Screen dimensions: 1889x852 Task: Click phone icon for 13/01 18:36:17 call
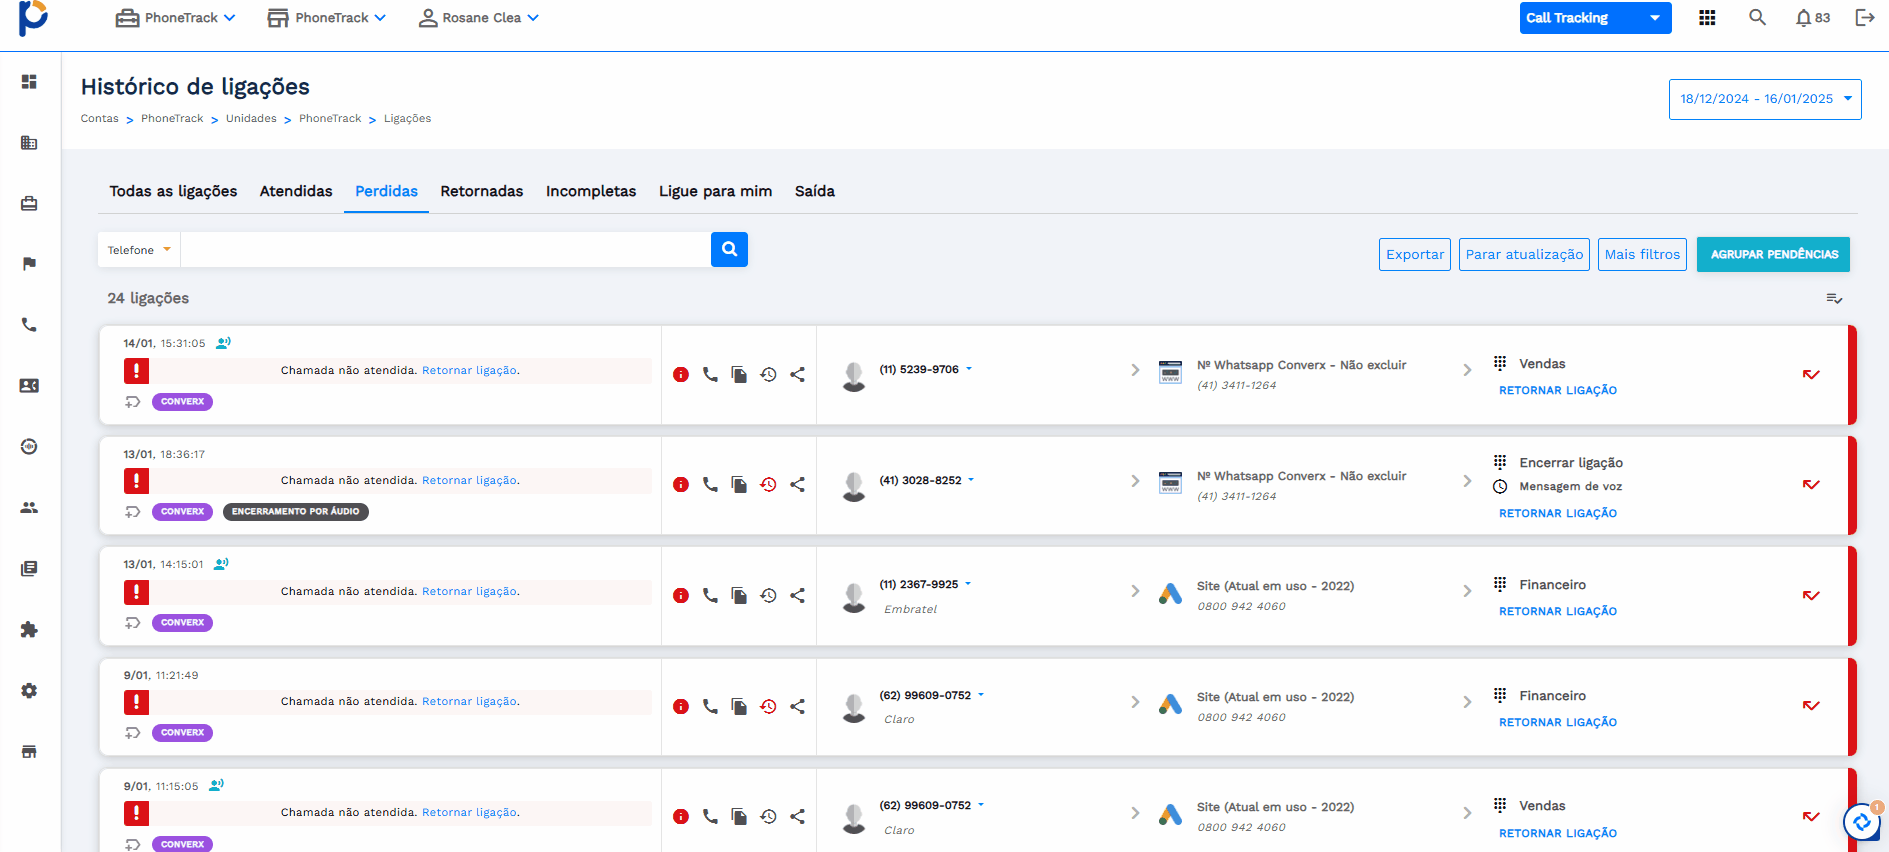click(710, 485)
